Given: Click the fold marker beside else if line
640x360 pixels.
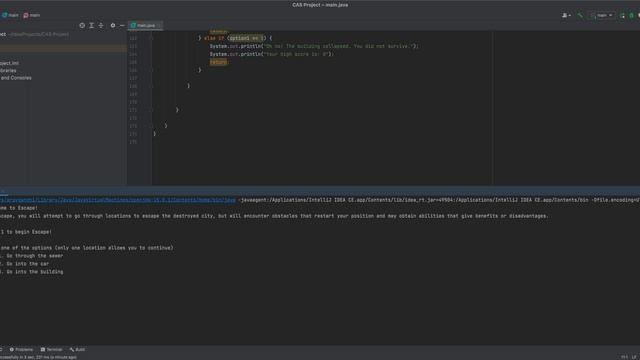Looking at the screenshot, I should pos(152,38).
